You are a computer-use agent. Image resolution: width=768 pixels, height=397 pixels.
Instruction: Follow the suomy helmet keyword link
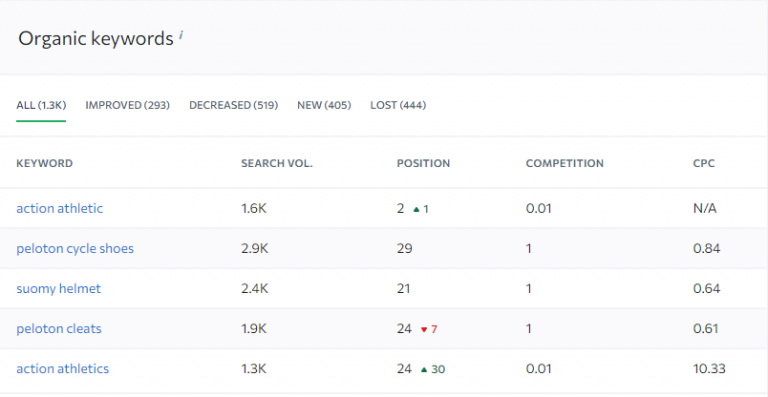click(58, 289)
